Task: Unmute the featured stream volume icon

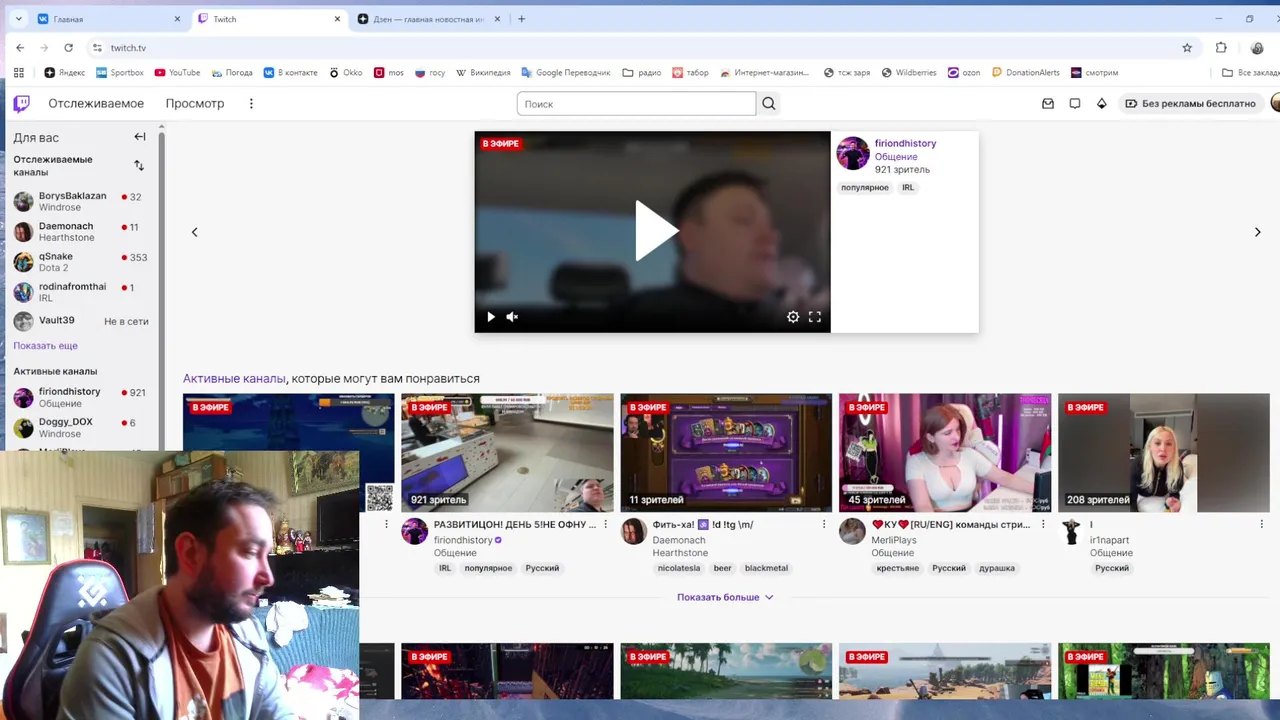Action: (512, 317)
